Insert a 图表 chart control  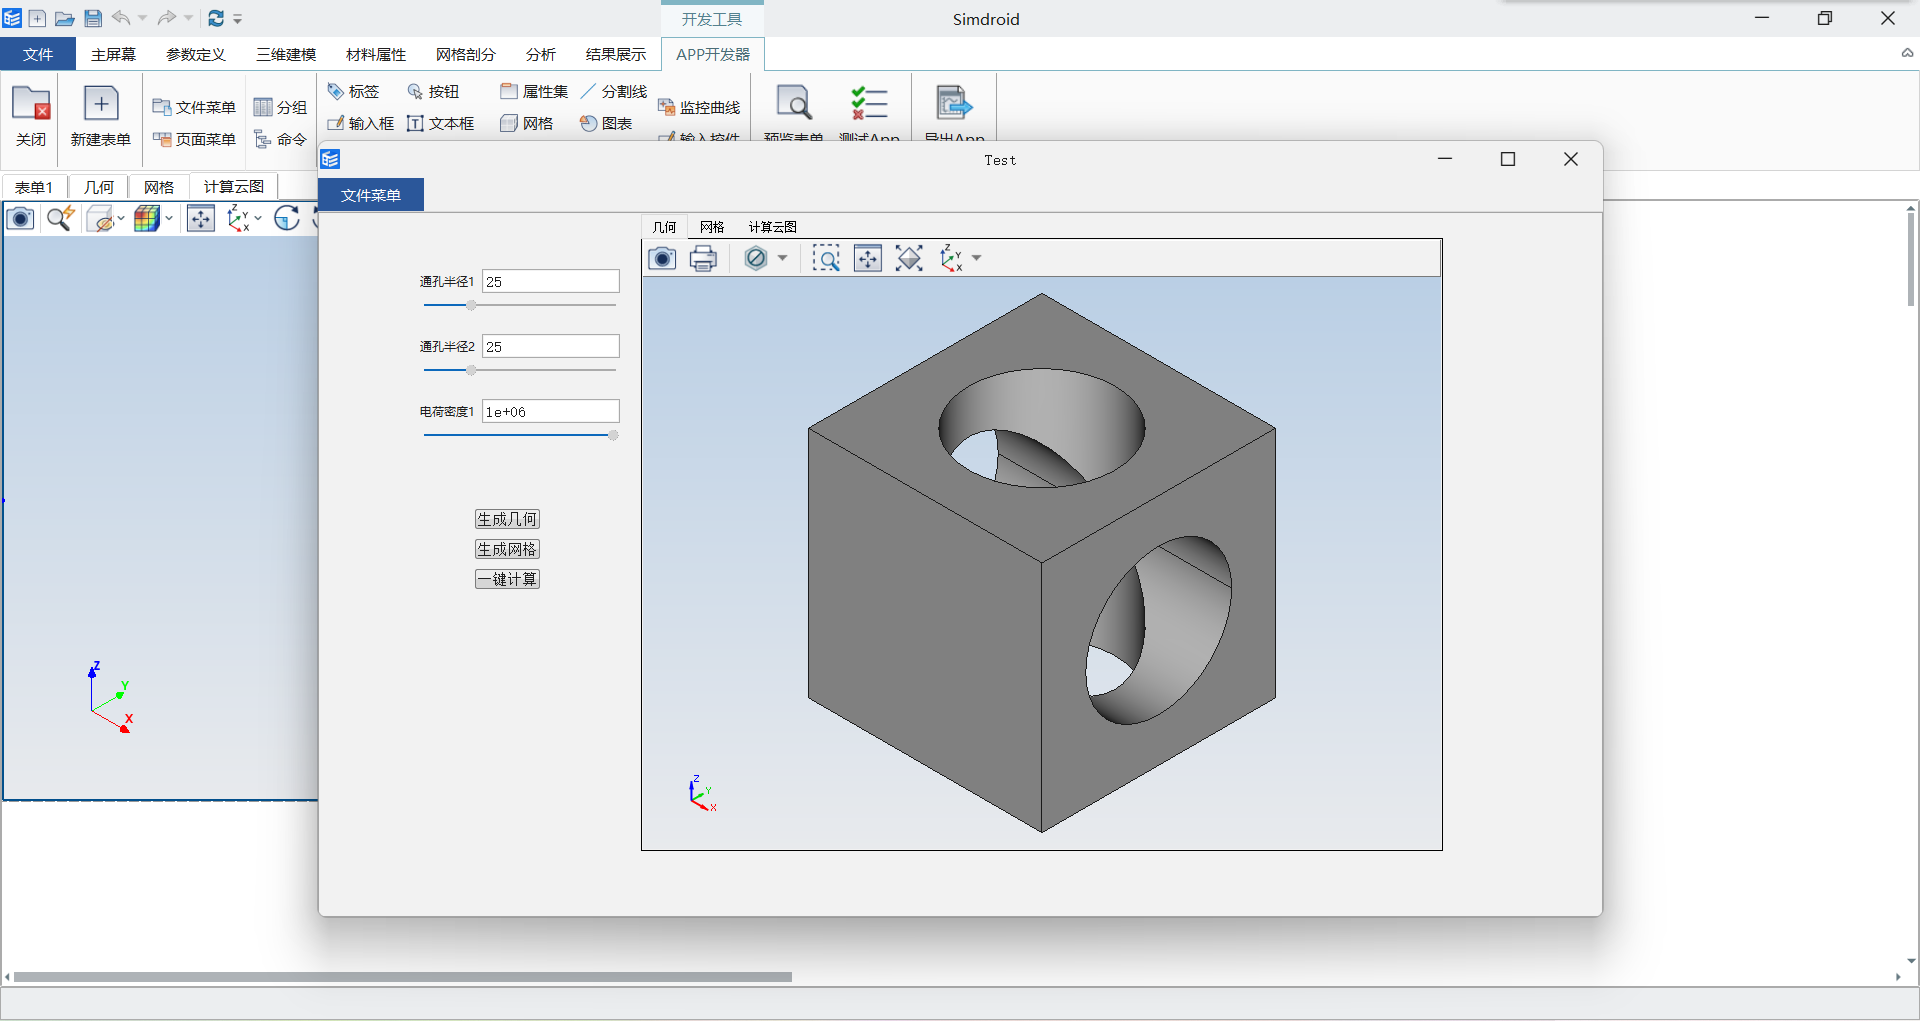click(x=606, y=123)
